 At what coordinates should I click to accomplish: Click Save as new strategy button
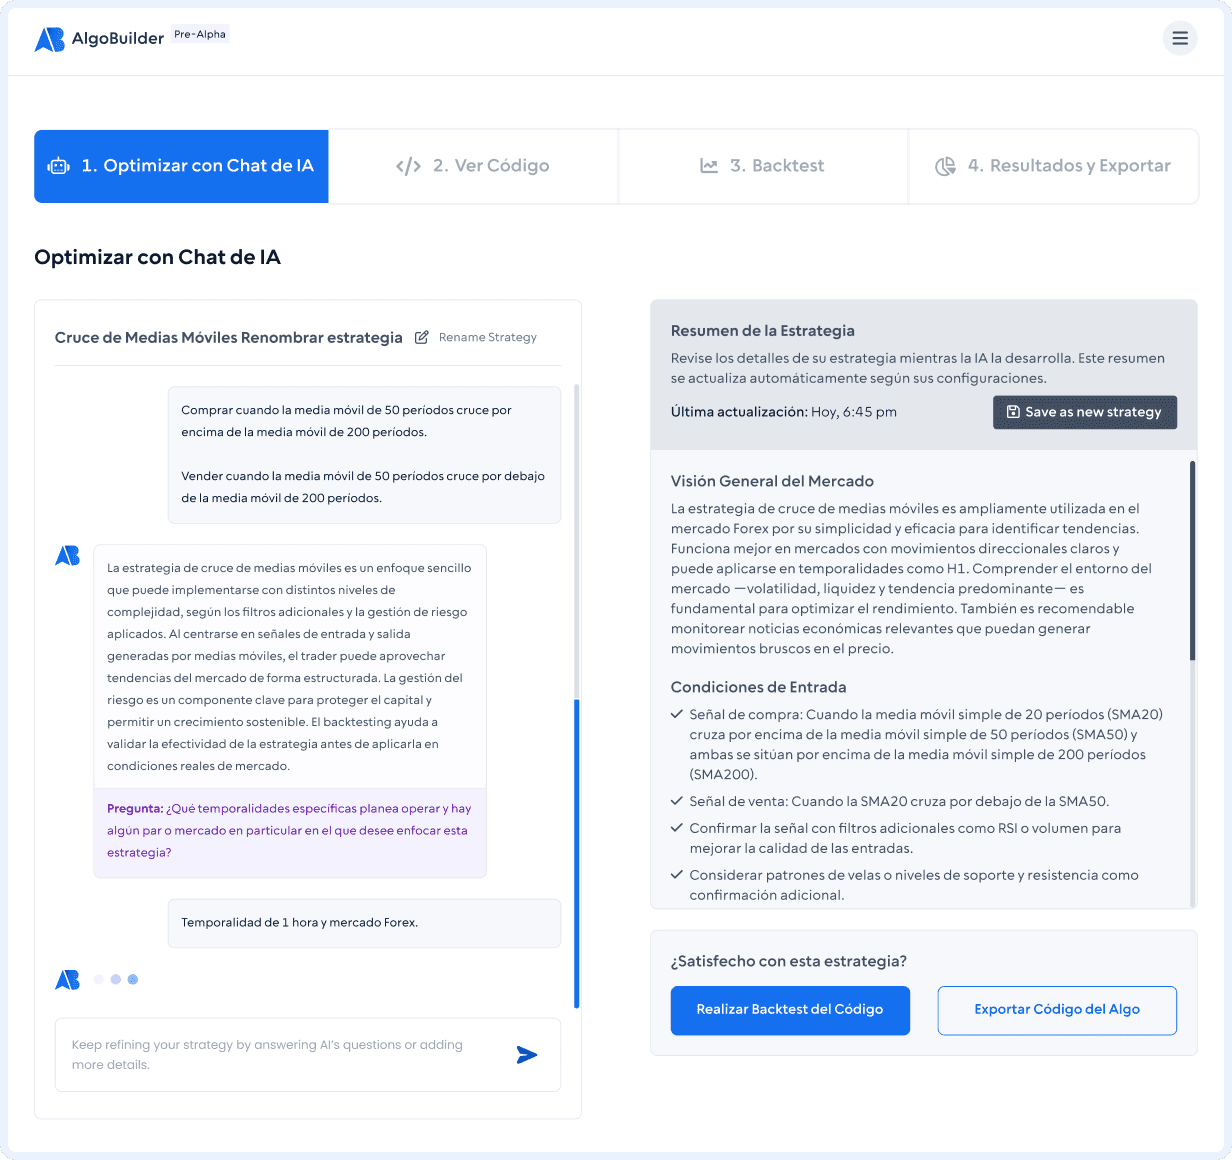point(1084,412)
